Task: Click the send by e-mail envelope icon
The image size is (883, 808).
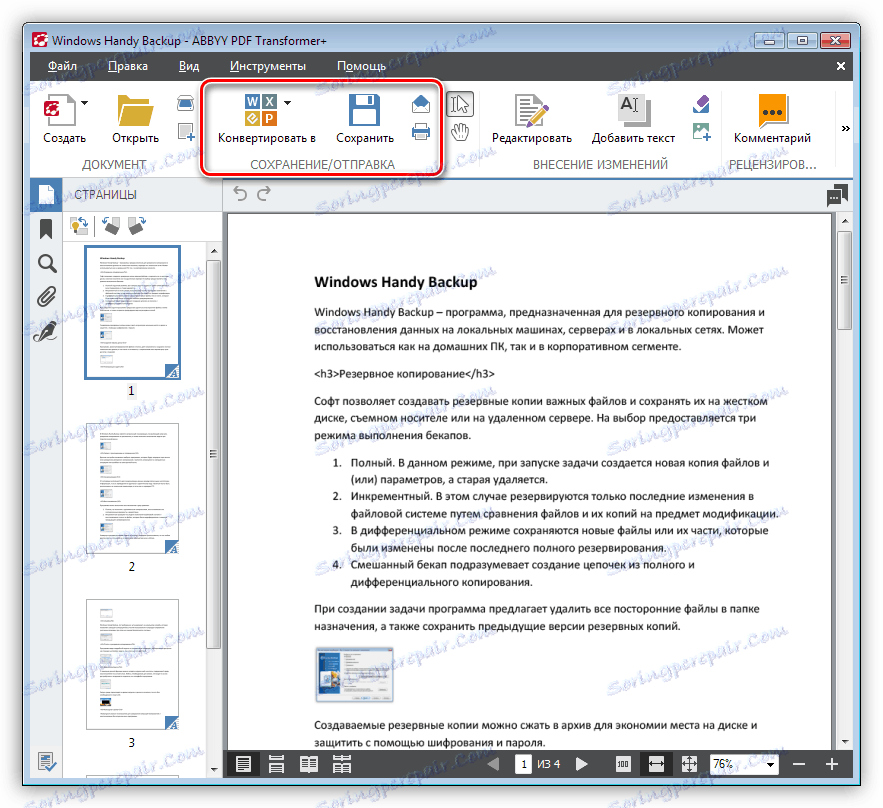Action: (421, 104)
